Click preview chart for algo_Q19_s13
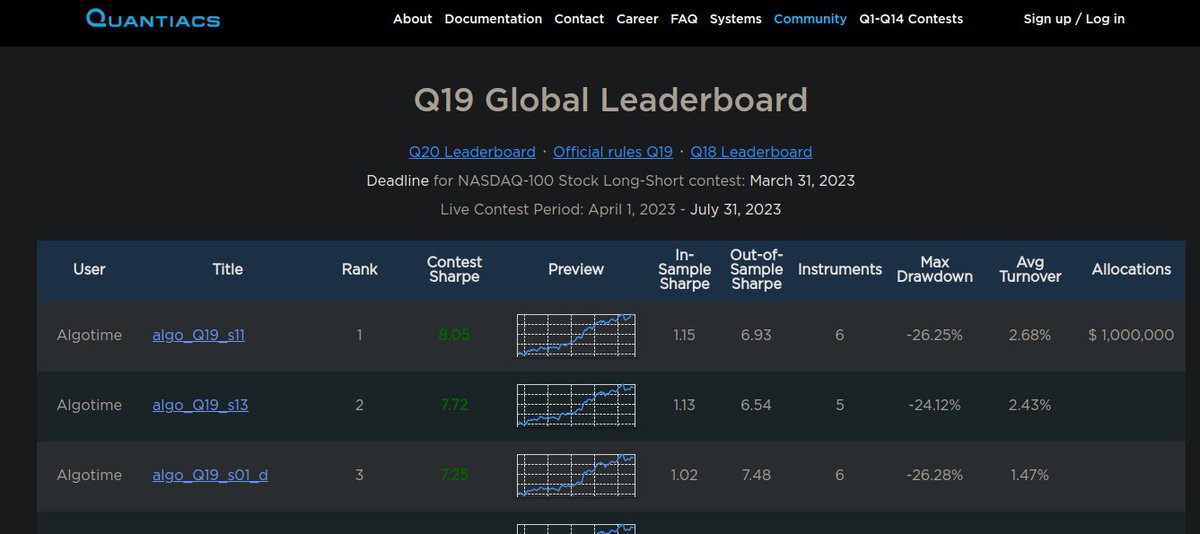Screen dimensions: 1200x534 coord(576,405)
